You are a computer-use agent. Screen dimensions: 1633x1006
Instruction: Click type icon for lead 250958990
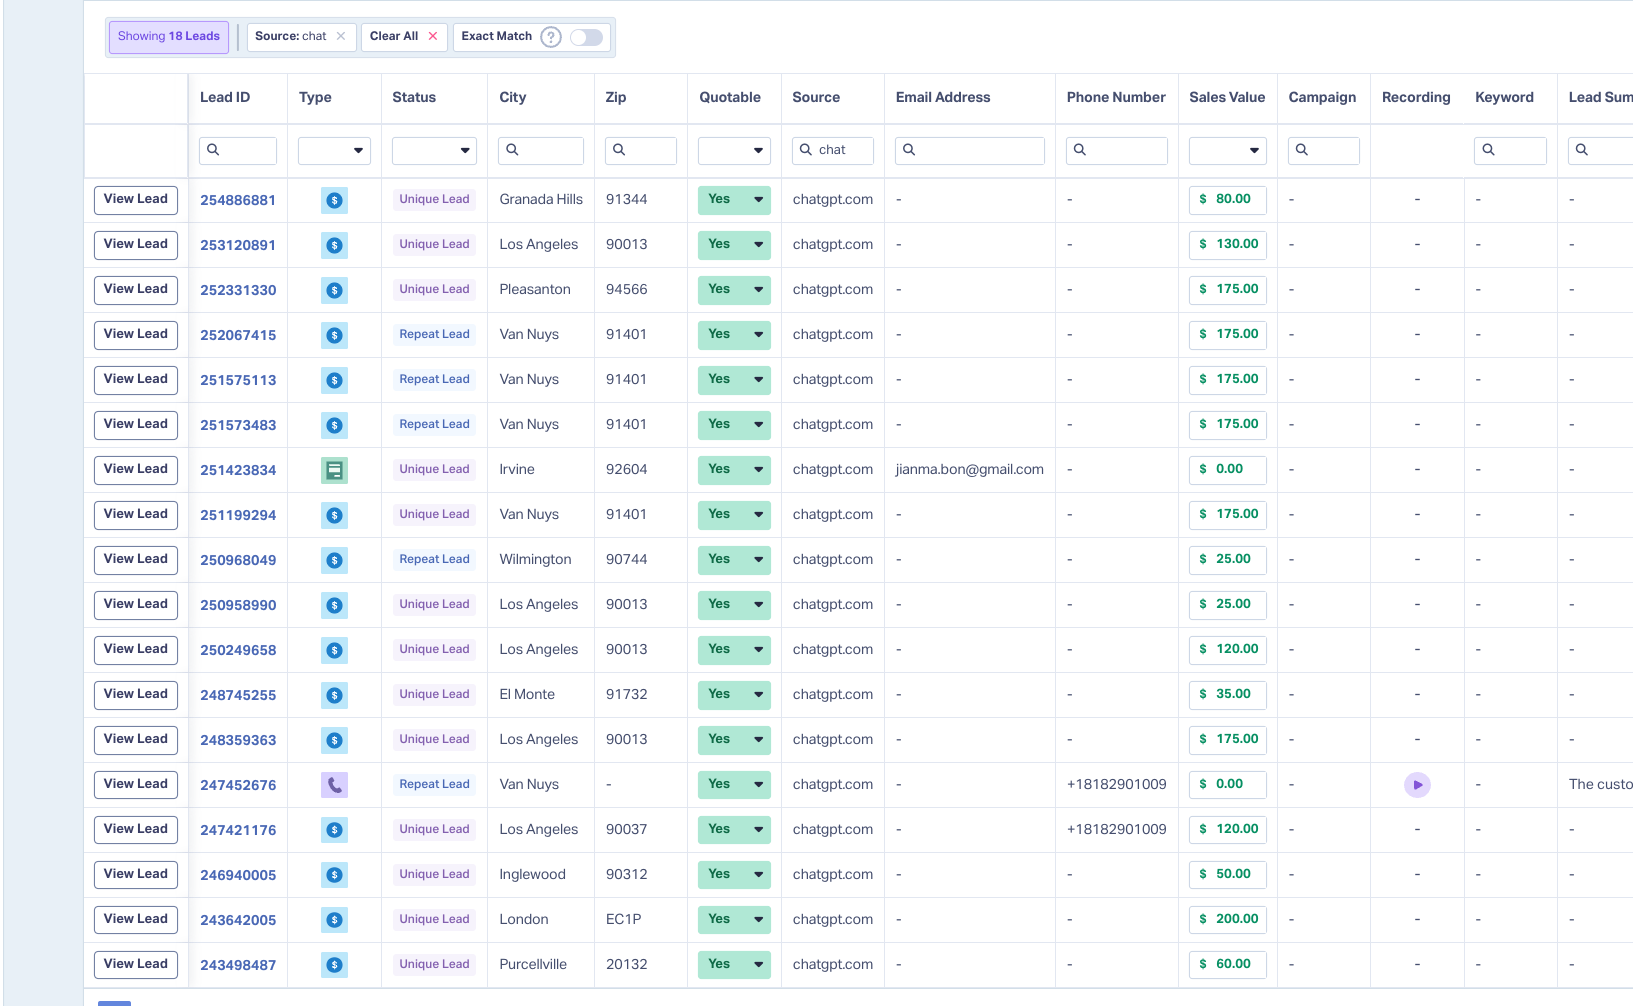[334, 605]
